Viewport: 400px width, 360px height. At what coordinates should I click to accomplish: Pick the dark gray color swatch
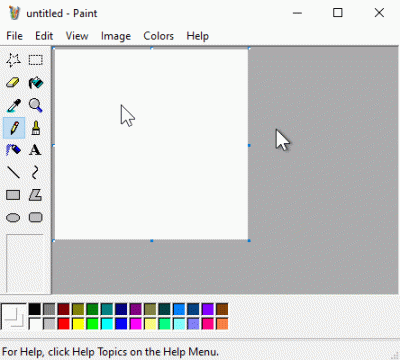49,309
